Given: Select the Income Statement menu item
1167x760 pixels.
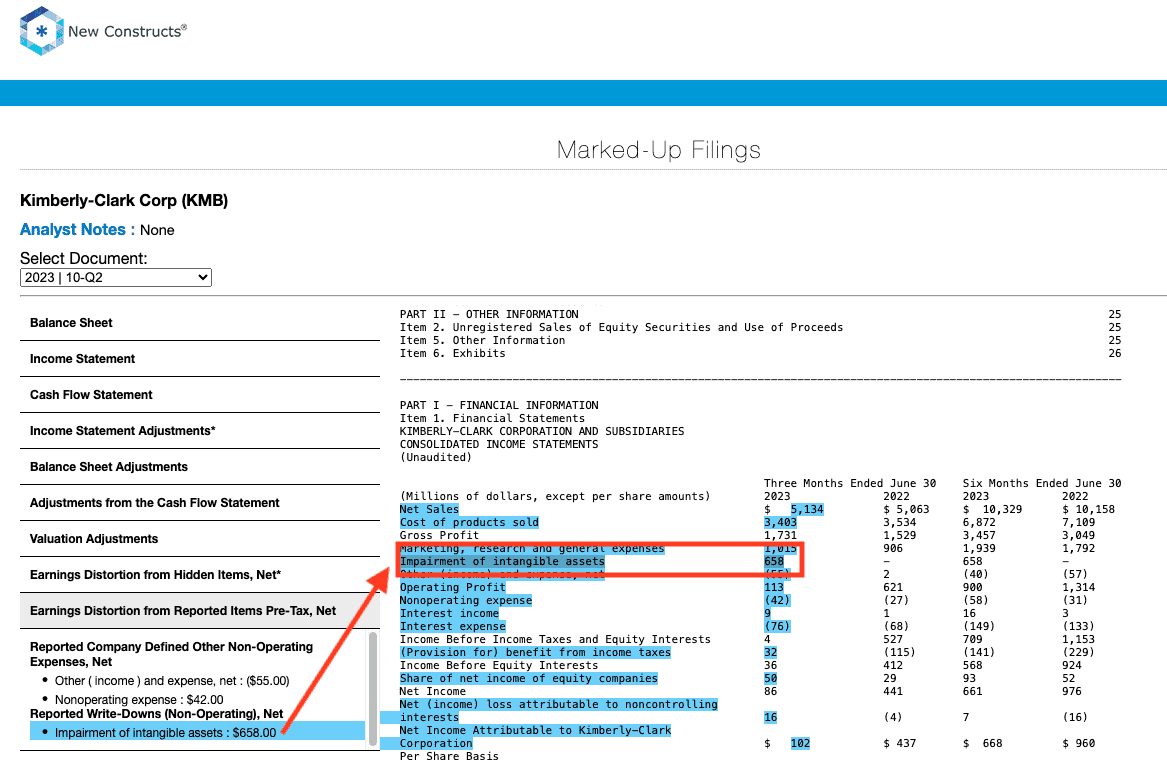Looking at the screenshot, I should [199, 359].
